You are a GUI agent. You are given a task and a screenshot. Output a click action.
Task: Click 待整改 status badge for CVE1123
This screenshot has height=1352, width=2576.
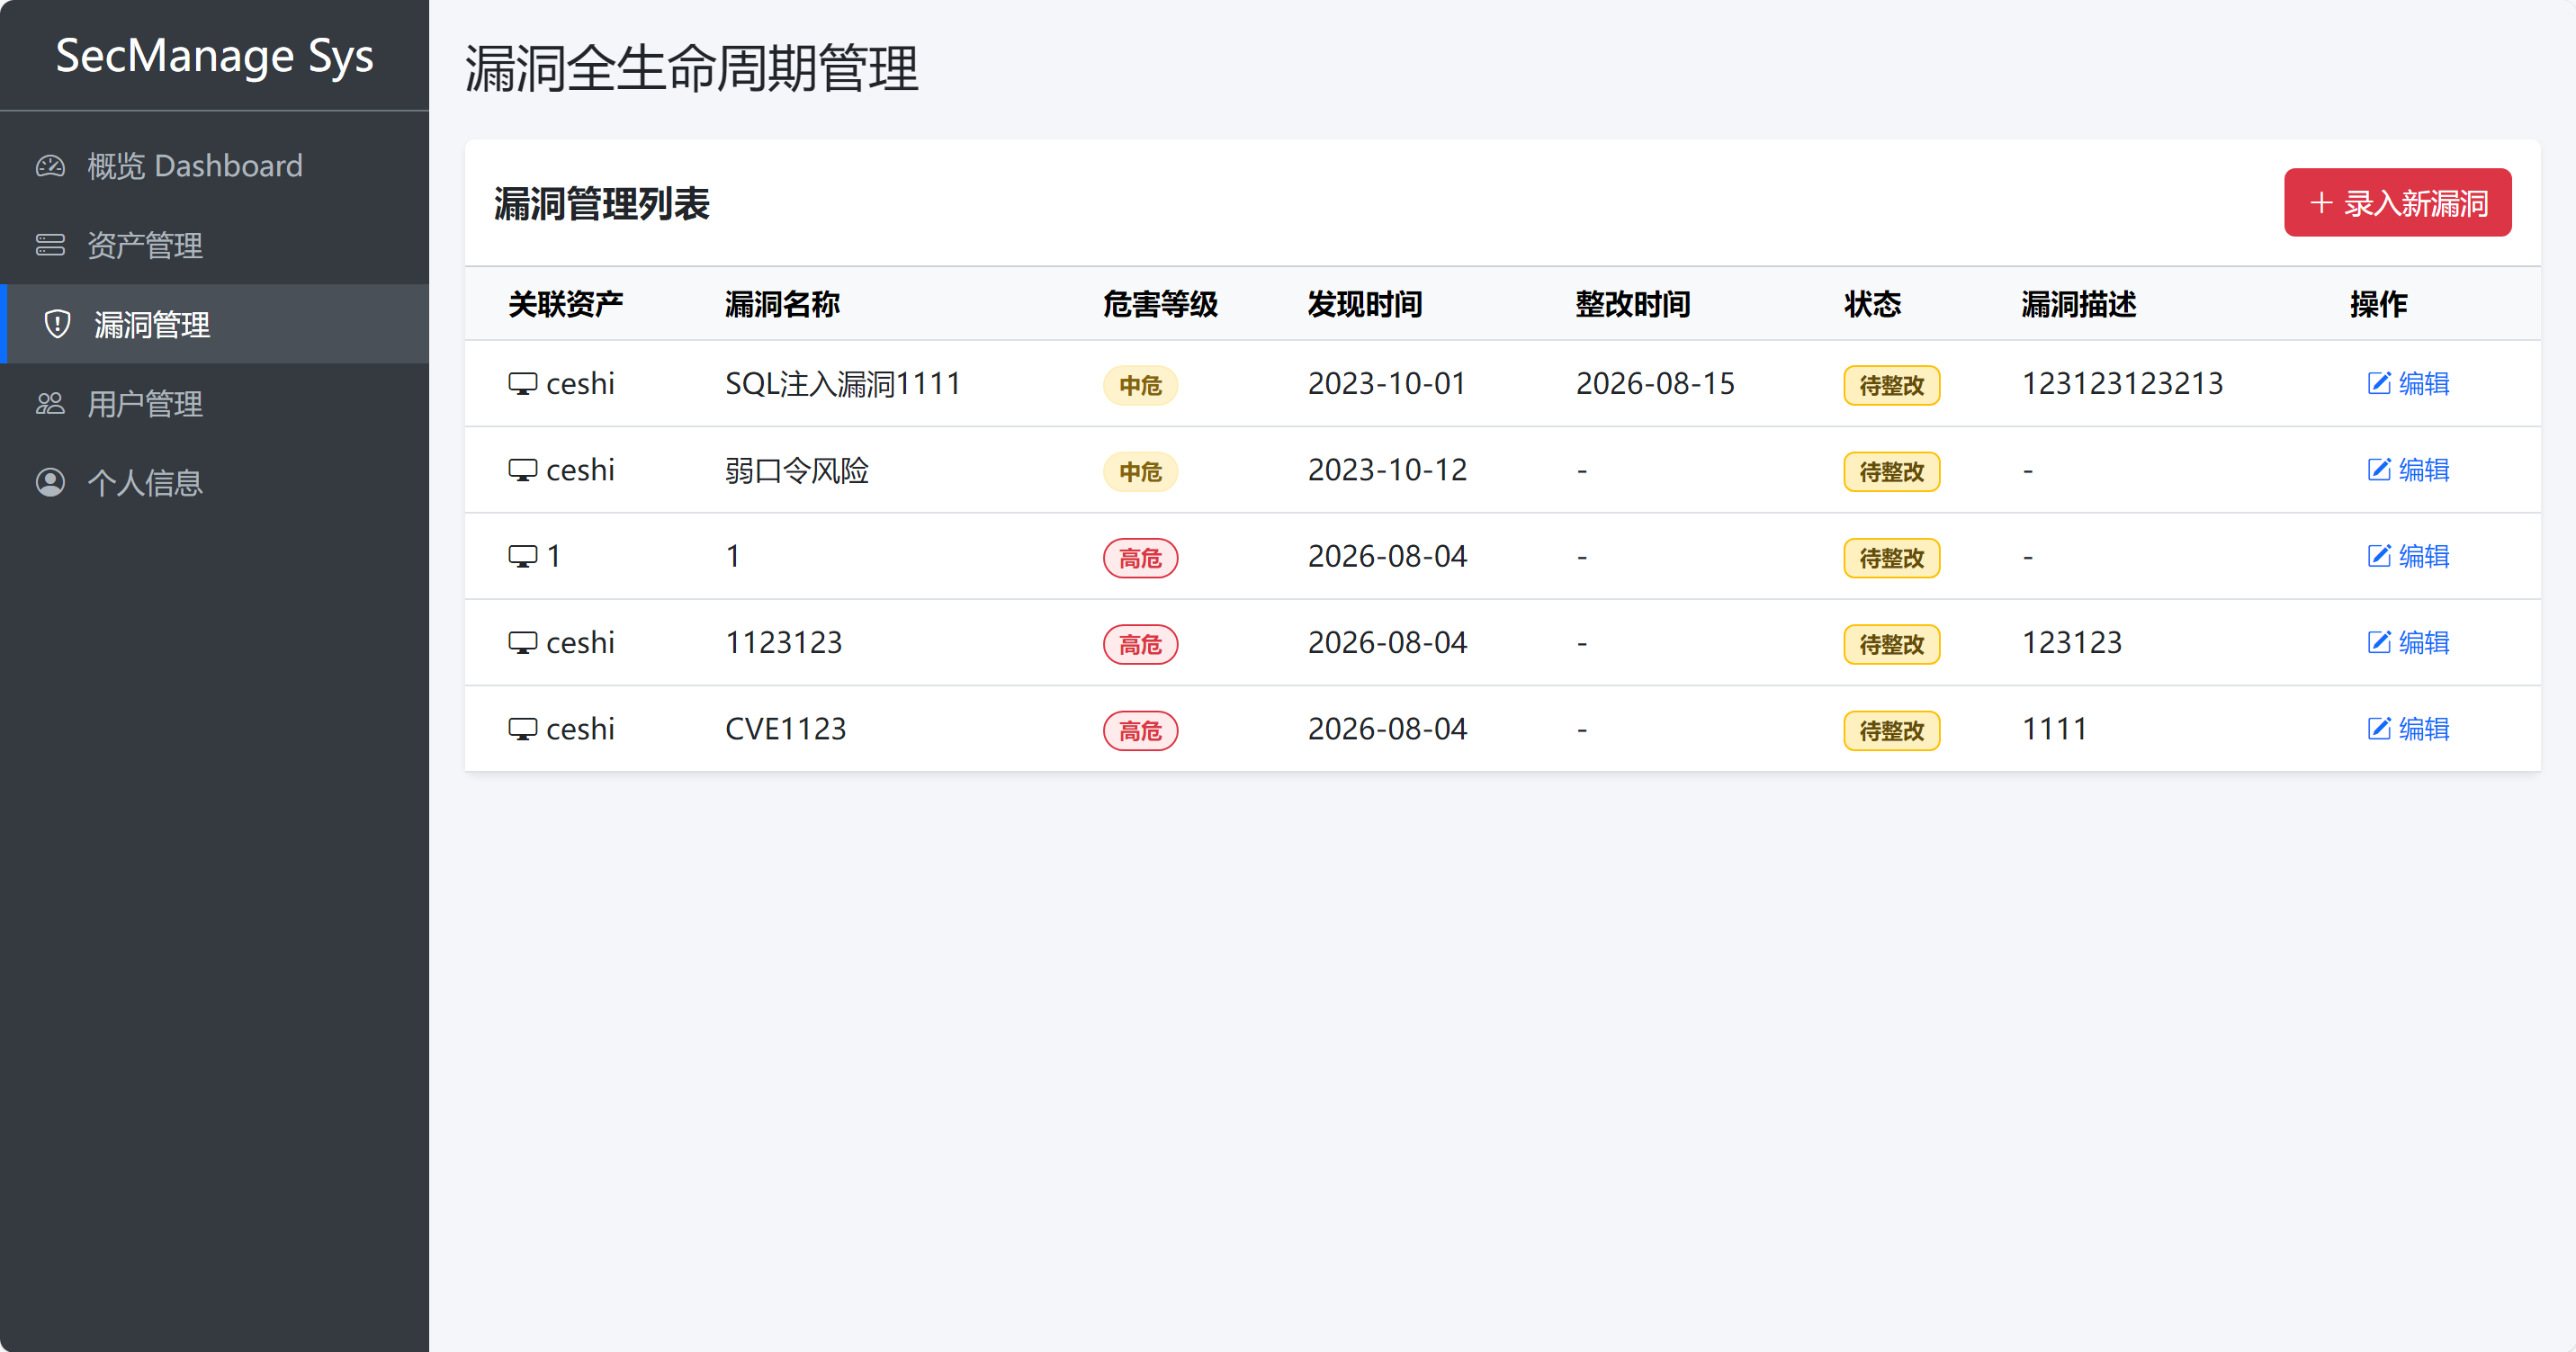(1891, 730)
